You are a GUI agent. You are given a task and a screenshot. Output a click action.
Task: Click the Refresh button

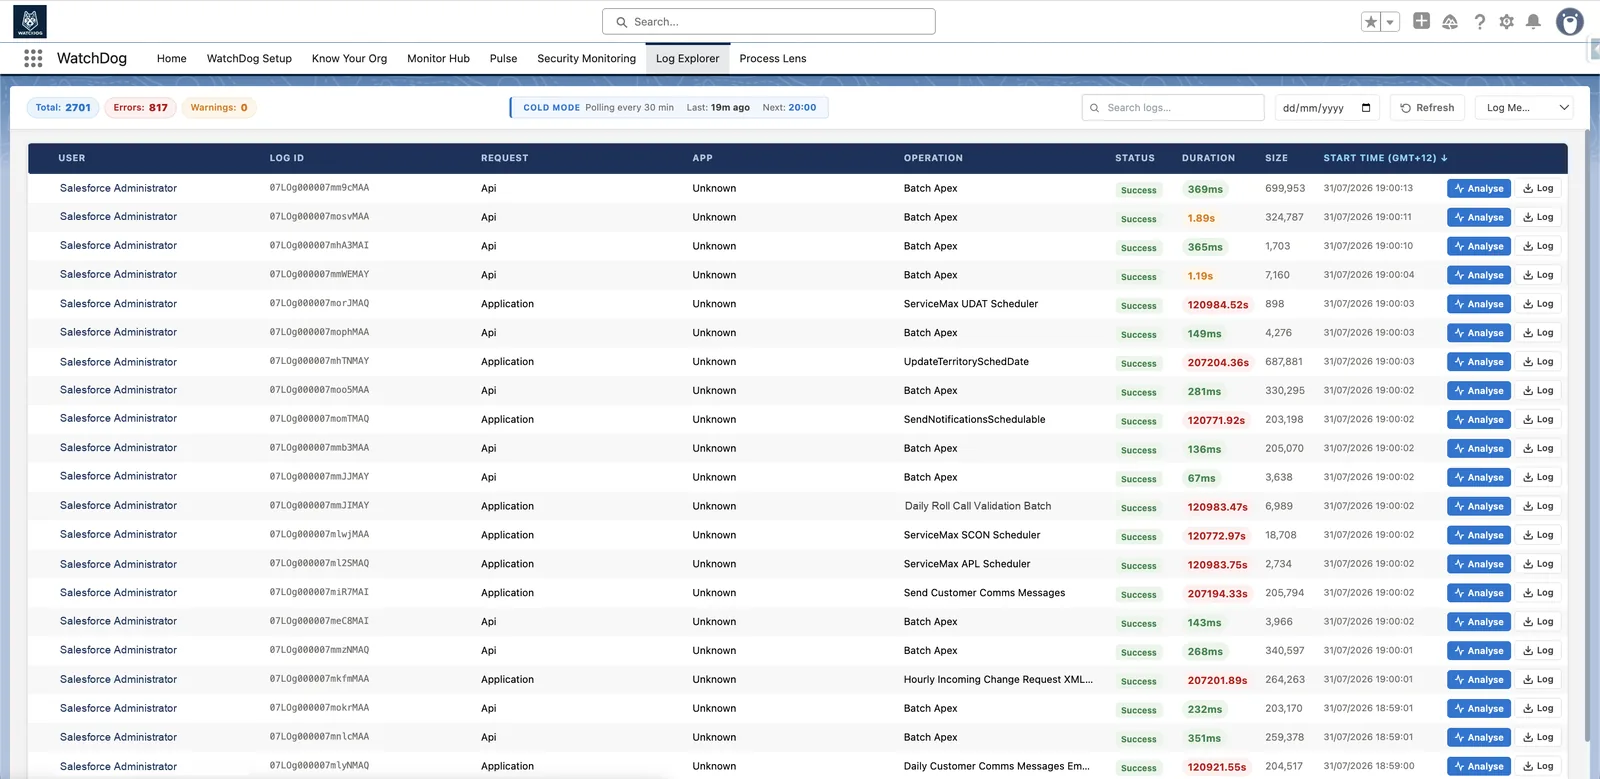coord(1427,107)
